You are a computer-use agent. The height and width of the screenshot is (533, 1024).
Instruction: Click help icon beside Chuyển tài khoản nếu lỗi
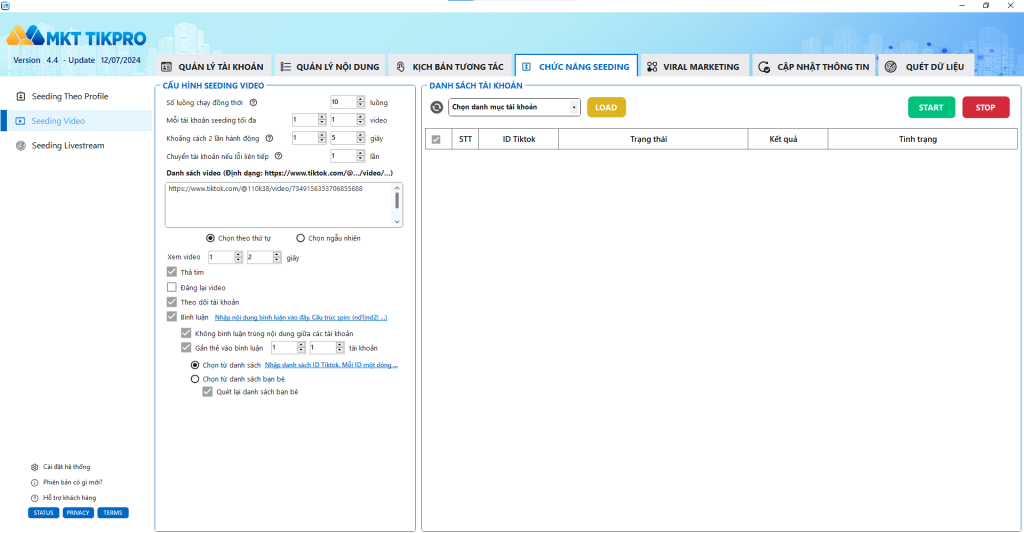click(278, 156)
